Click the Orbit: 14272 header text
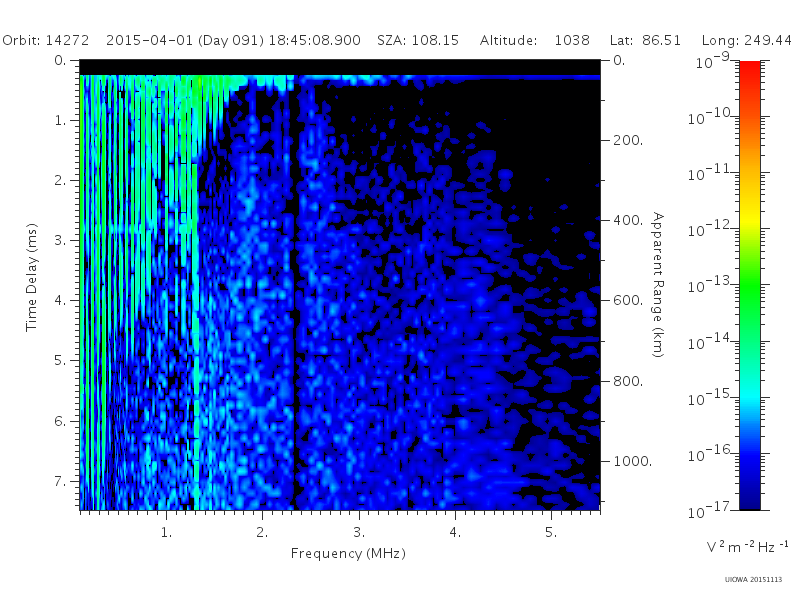Screen dimensions: 800x600 click(x=45, y=40)
